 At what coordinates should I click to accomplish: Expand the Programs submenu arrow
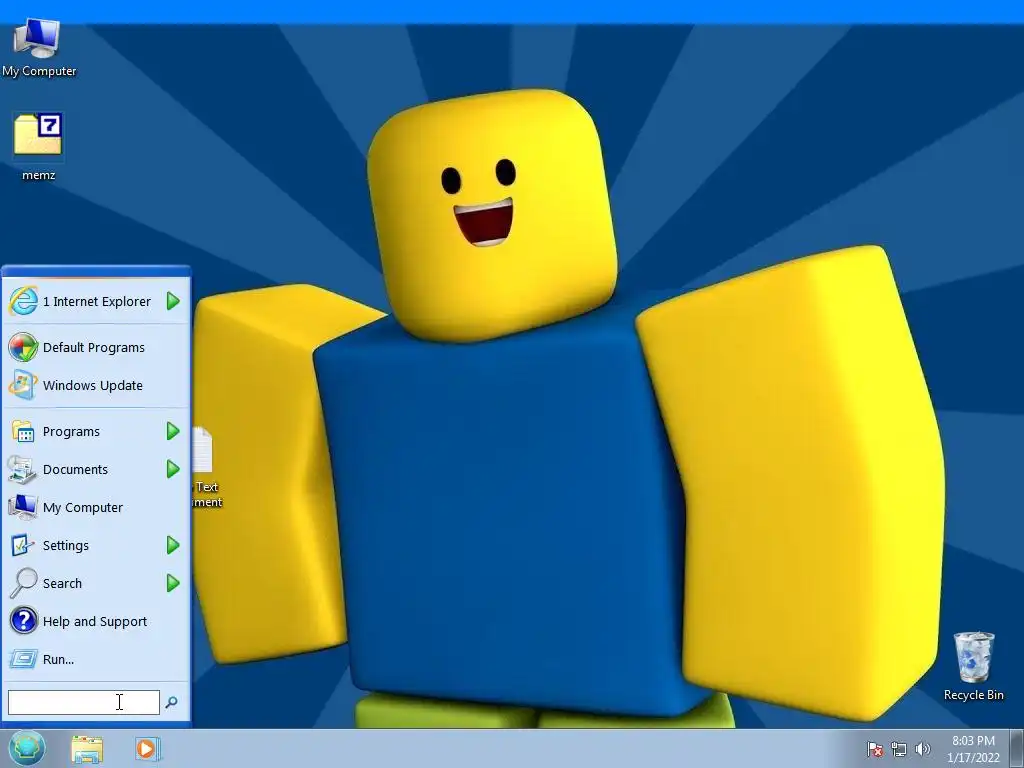pos(173,431)
